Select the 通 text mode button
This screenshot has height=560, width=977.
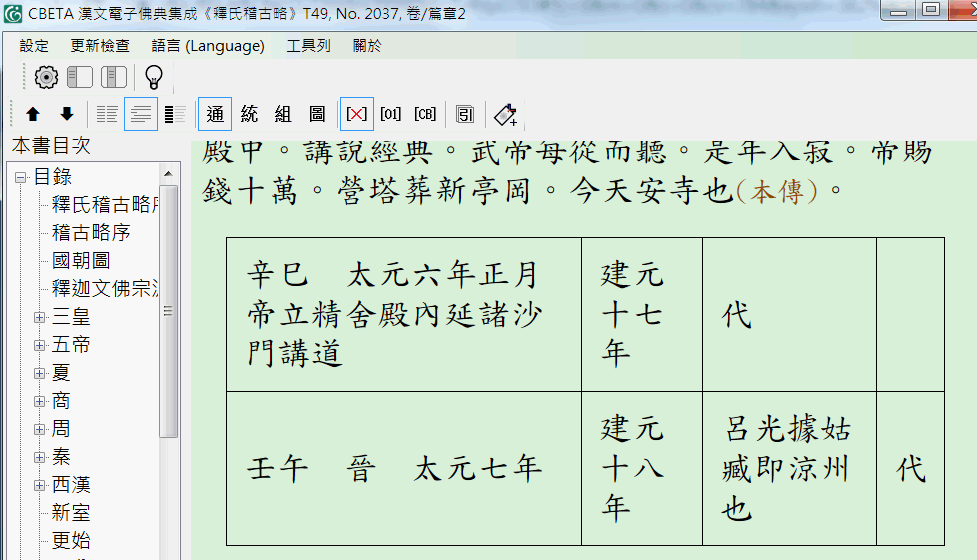point(214,115)
